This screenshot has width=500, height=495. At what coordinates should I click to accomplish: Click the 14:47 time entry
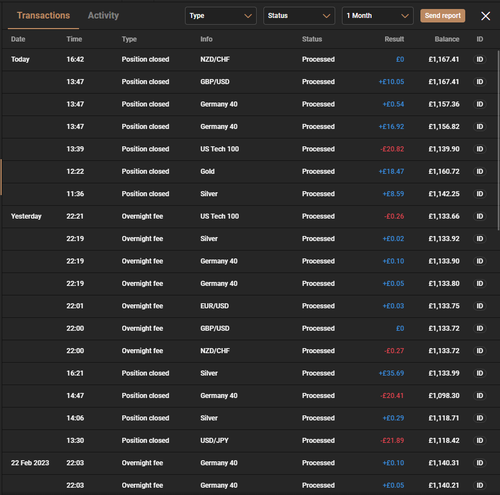pos(75,396)
